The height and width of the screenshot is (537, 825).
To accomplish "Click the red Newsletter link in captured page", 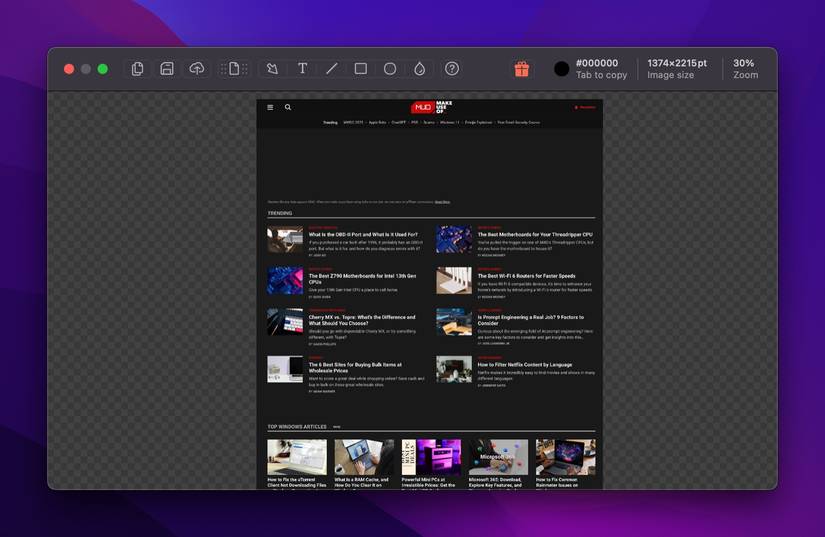I will (x=585, y=107).
